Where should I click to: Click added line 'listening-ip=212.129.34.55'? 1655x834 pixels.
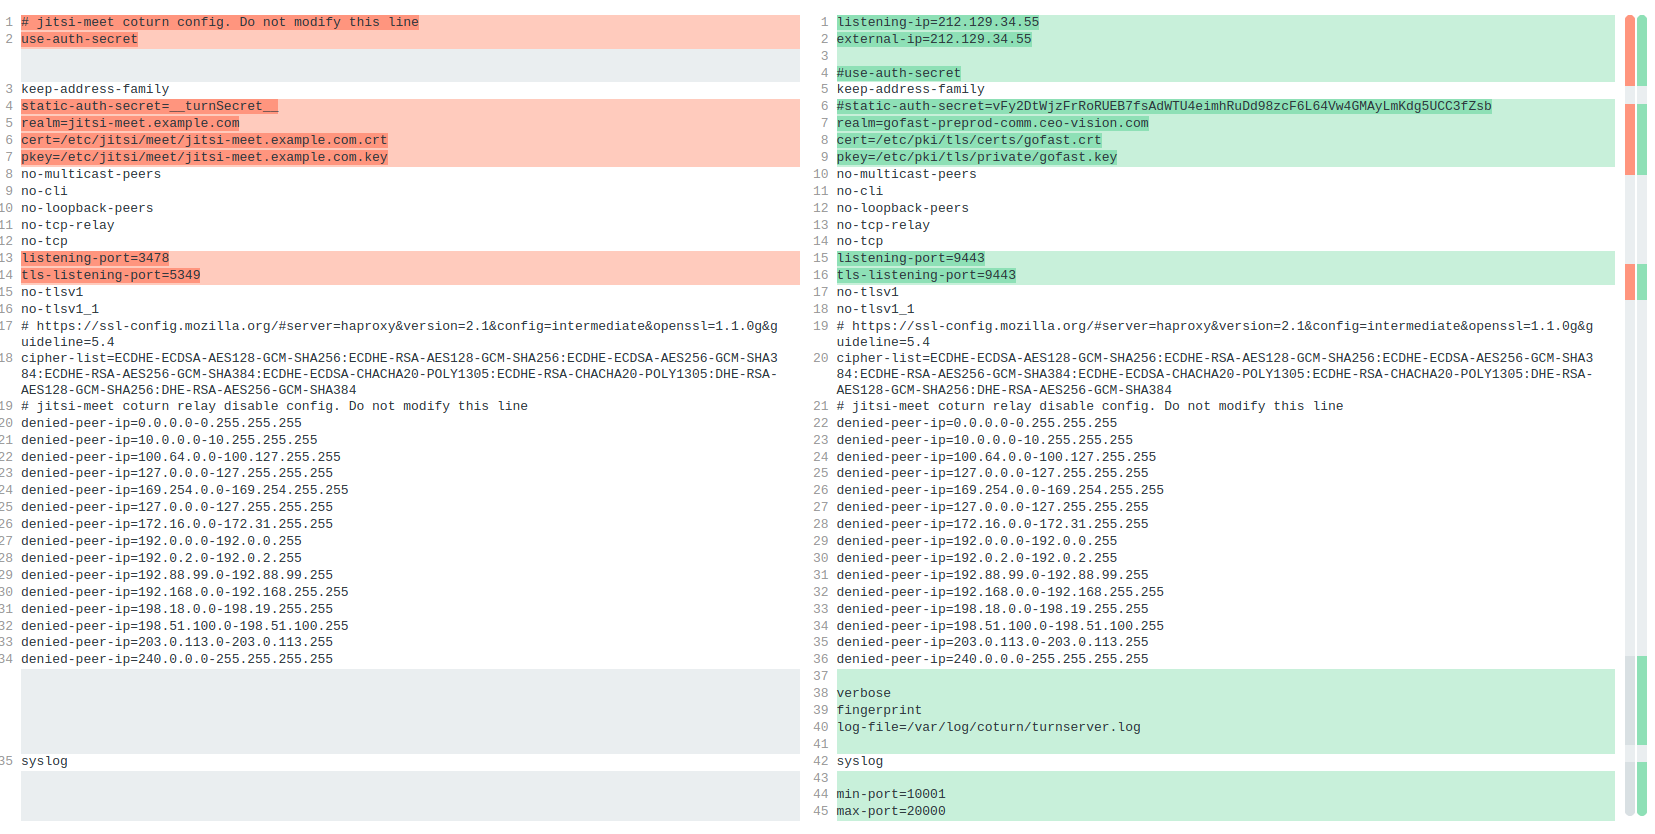pyautogui.click(x=938, y=22)
